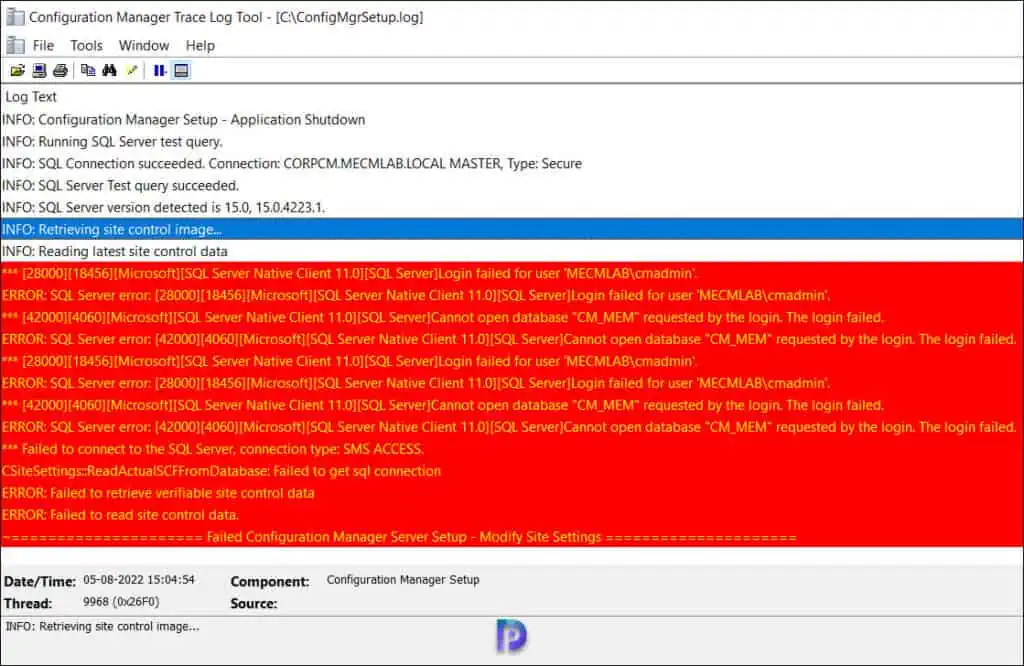Screen dimensions: 1024x666
Task: Click the Date/Time value 05-08-2022 15:04:54
Action: point(138,580)
